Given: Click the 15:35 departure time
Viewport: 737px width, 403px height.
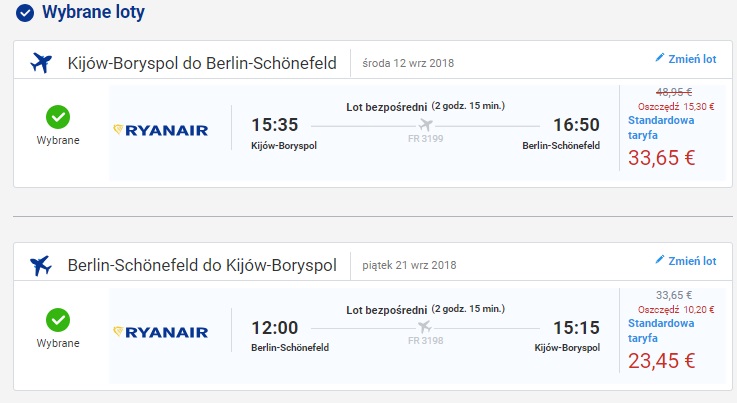Looking at the screenshot, I should tap(274, 125).
